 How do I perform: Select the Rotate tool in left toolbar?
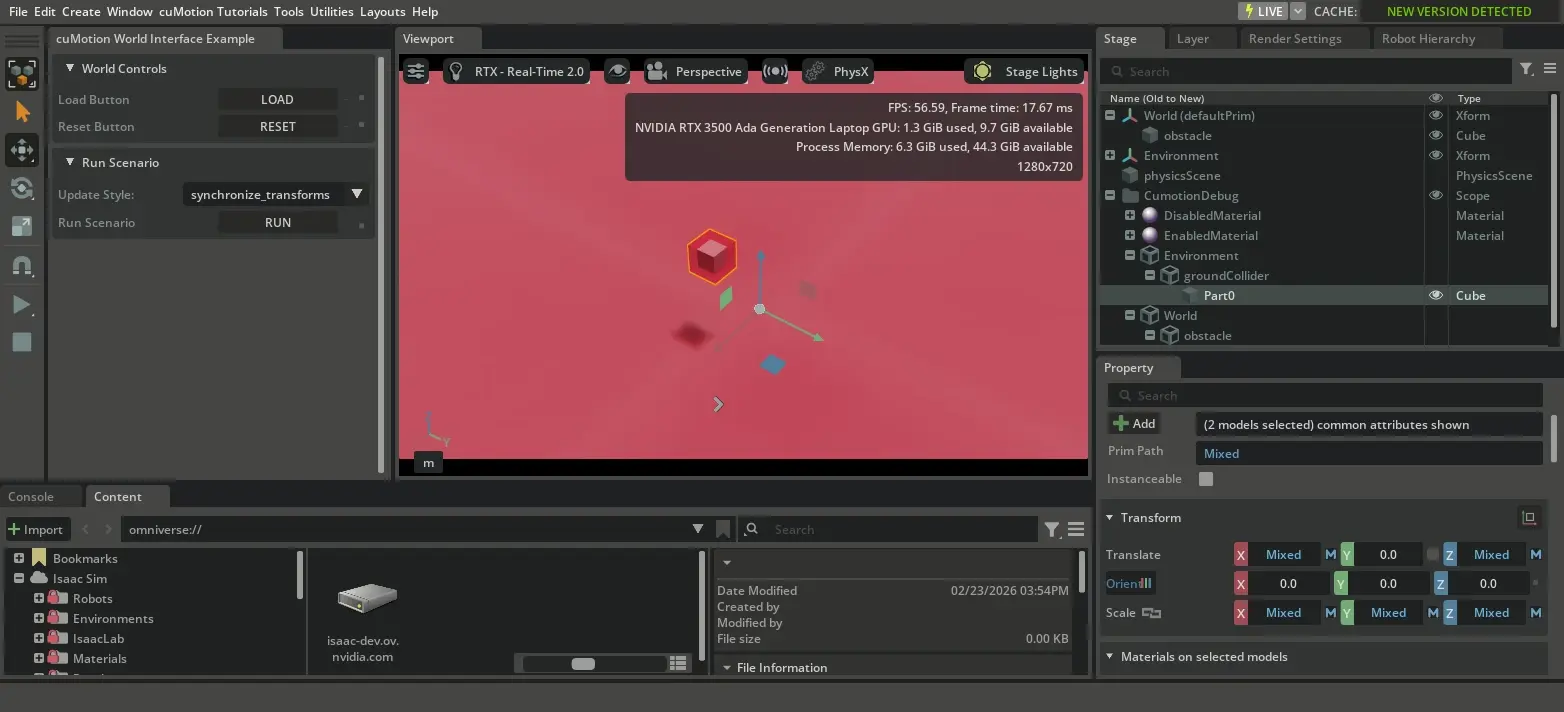click(x=22, y=189)
